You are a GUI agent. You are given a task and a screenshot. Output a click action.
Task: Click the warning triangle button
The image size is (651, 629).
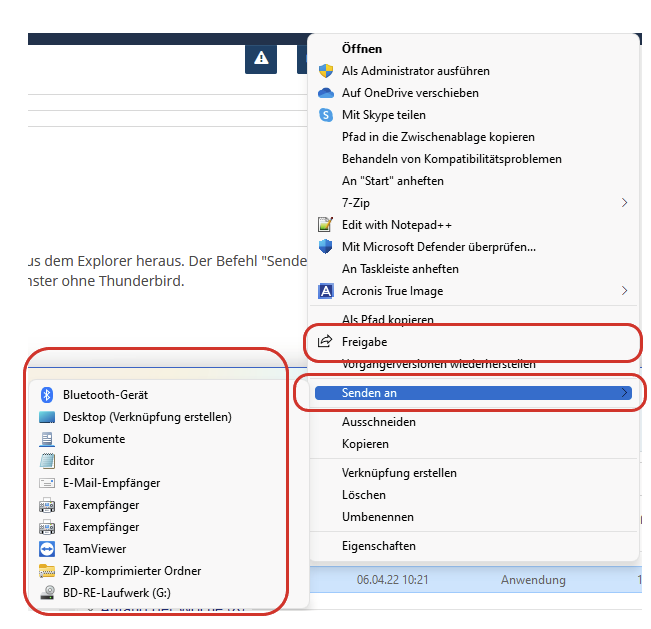261,58
